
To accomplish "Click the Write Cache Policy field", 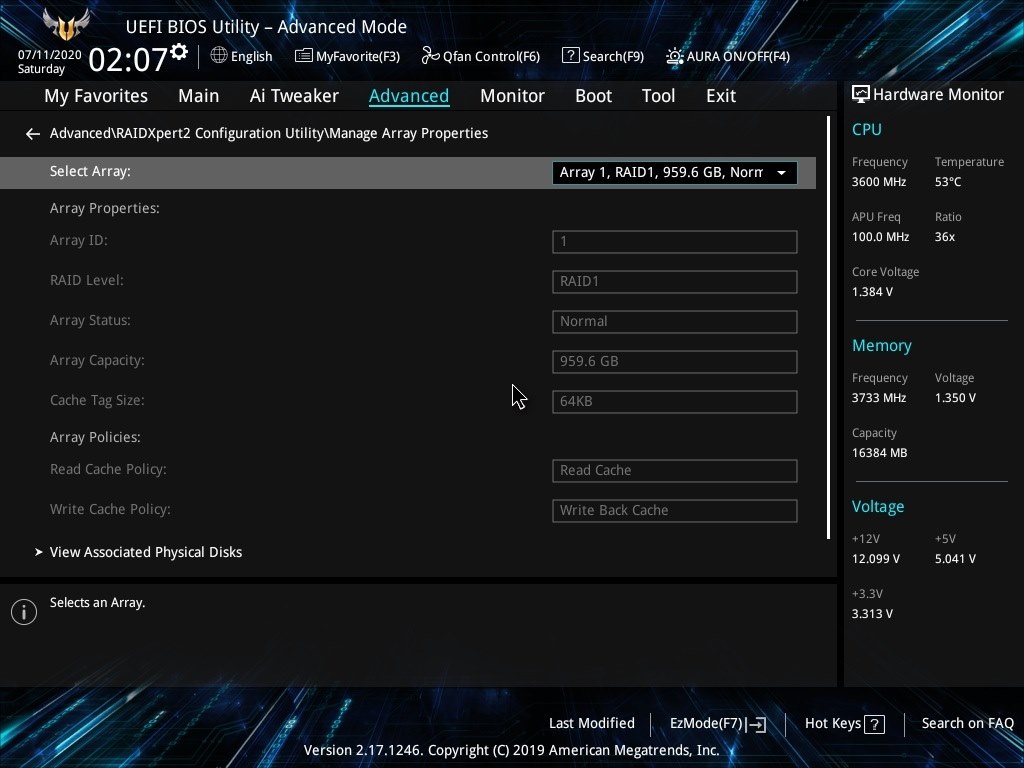I will 675,511.
